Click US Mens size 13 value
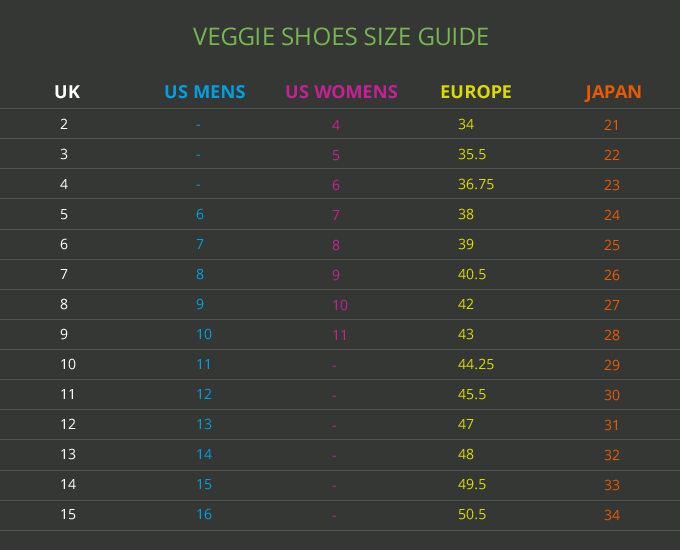 coord(204,424)
